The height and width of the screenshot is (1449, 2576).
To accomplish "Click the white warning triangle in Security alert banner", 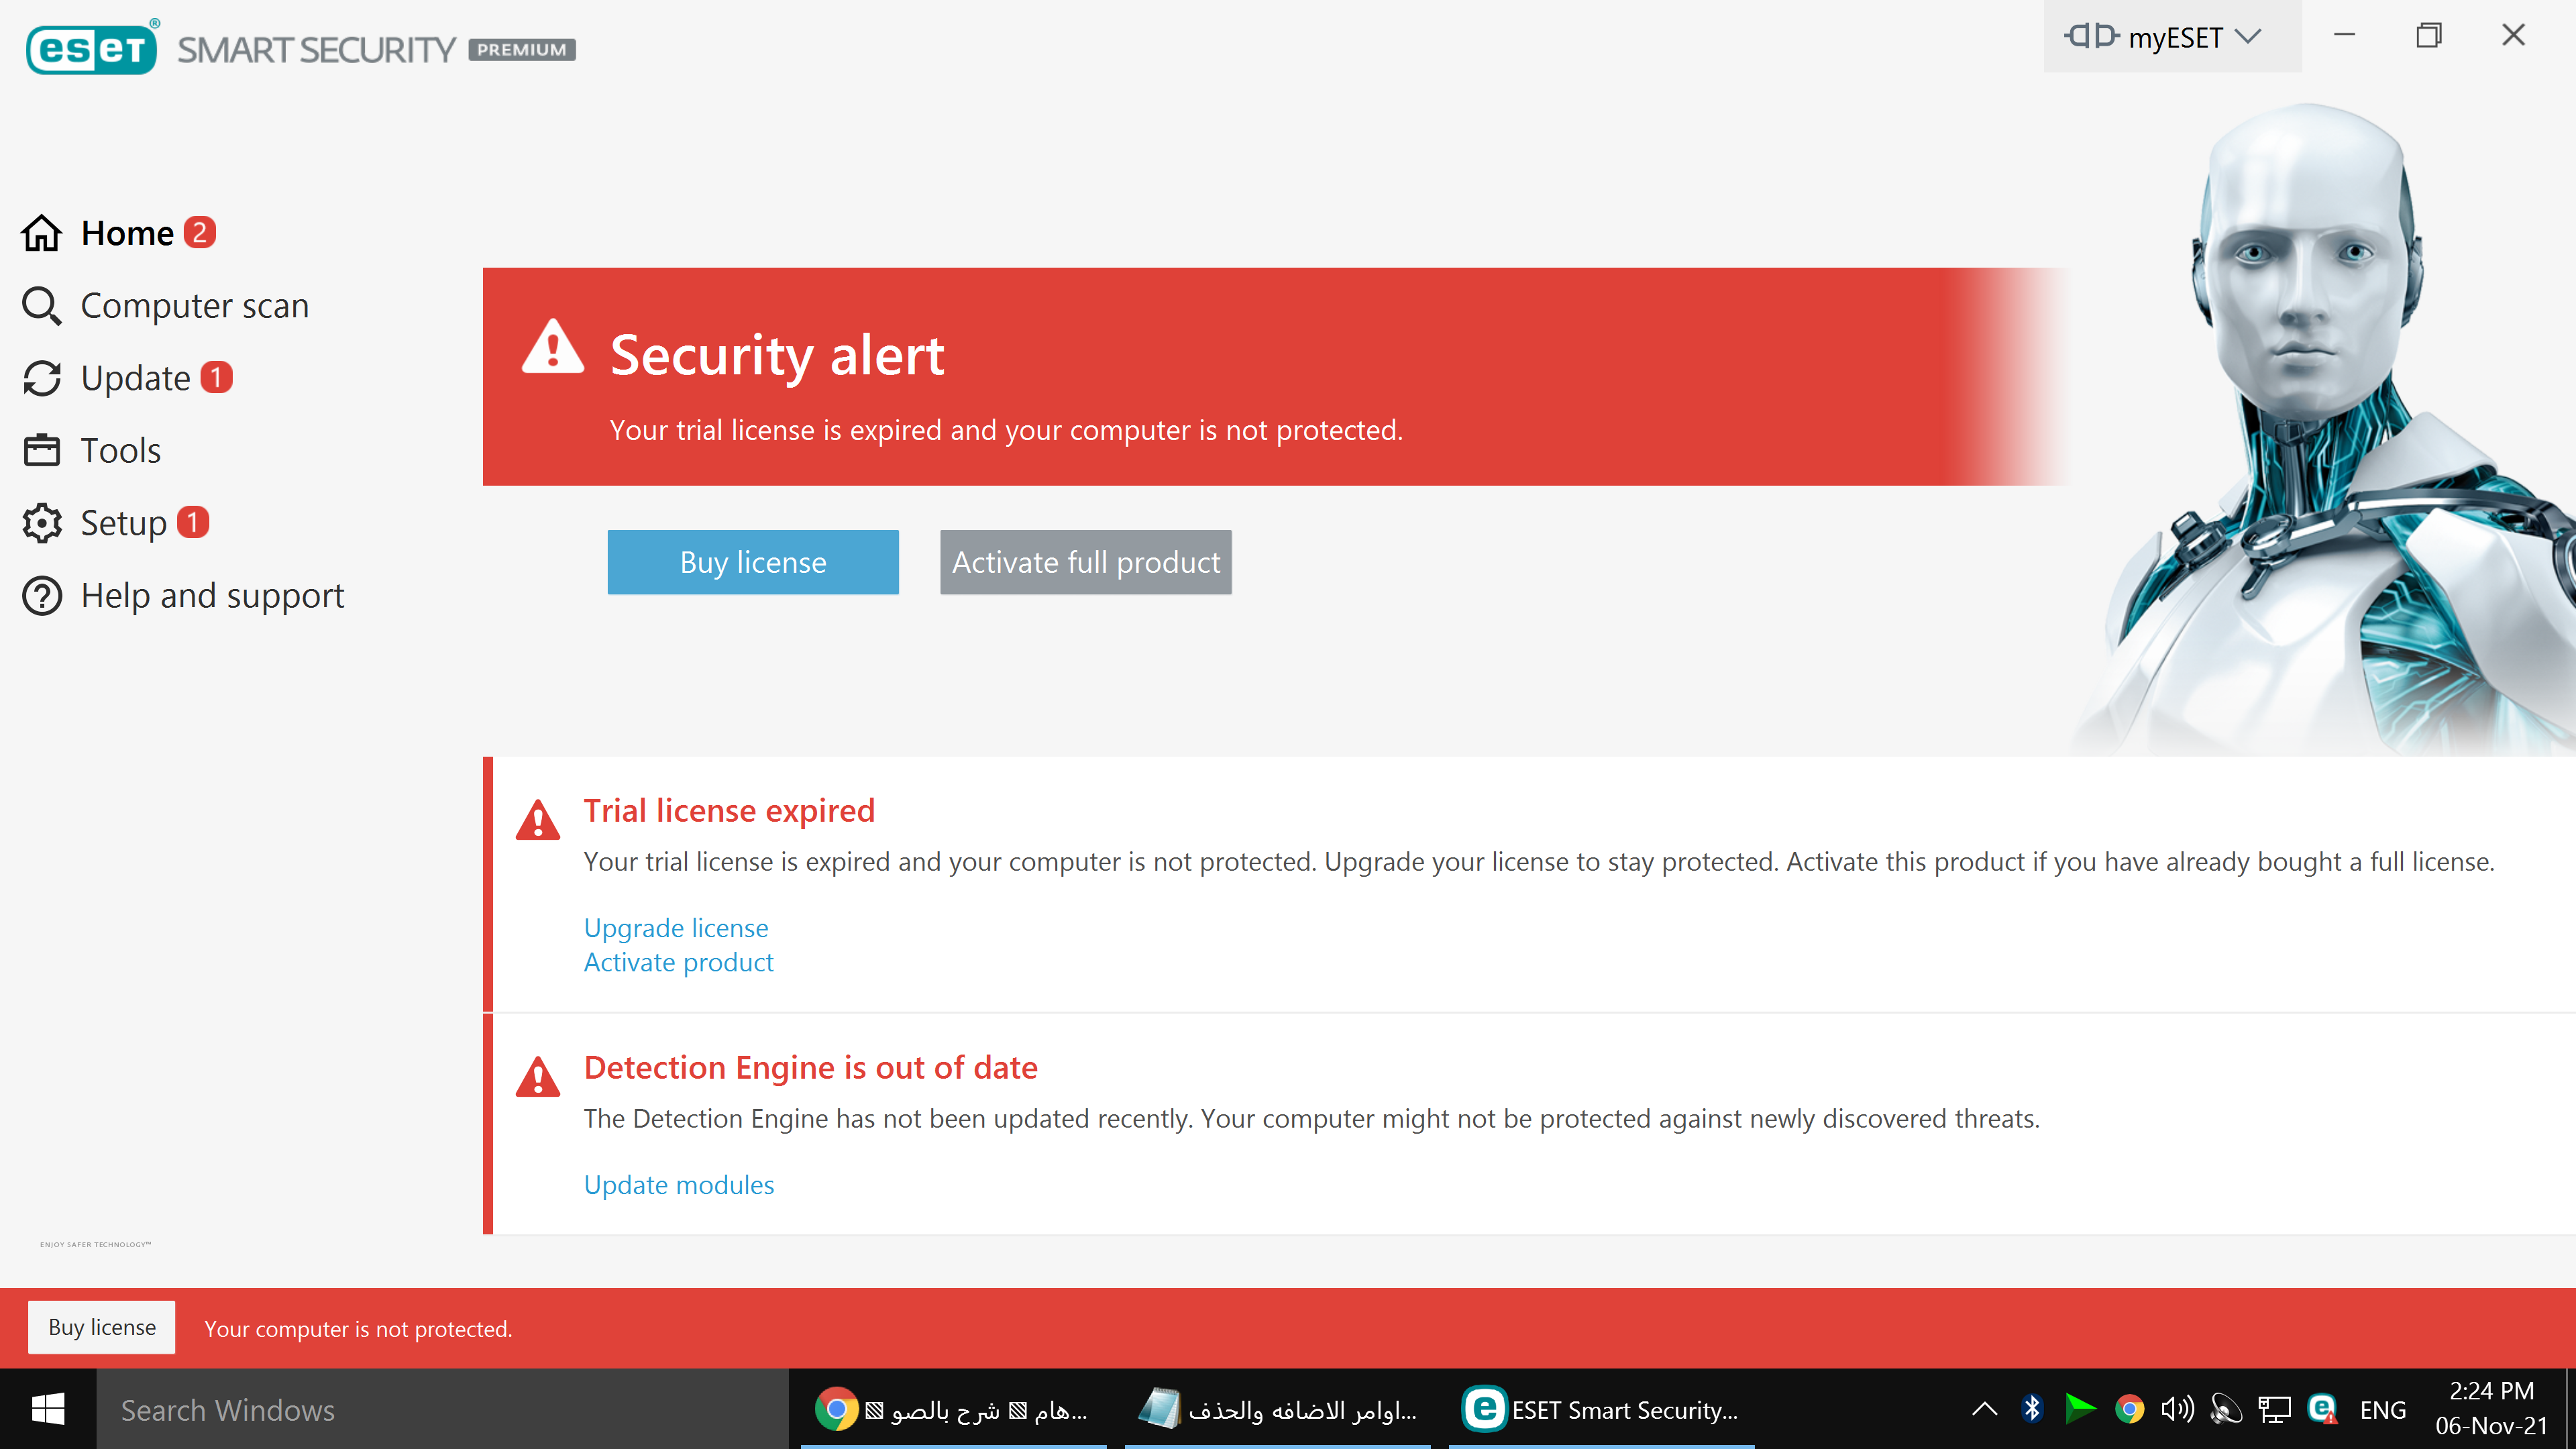I will (x=552, y=348).
